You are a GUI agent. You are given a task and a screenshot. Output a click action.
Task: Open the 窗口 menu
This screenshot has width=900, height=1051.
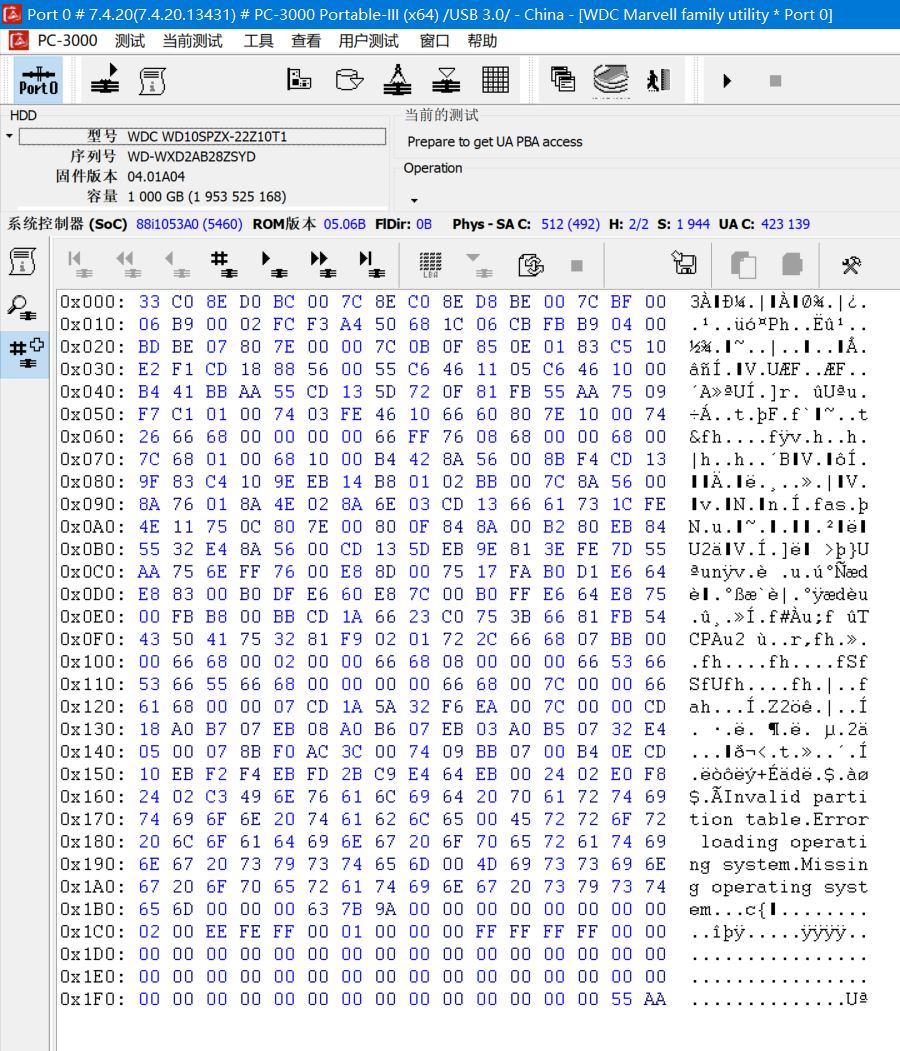434,41
